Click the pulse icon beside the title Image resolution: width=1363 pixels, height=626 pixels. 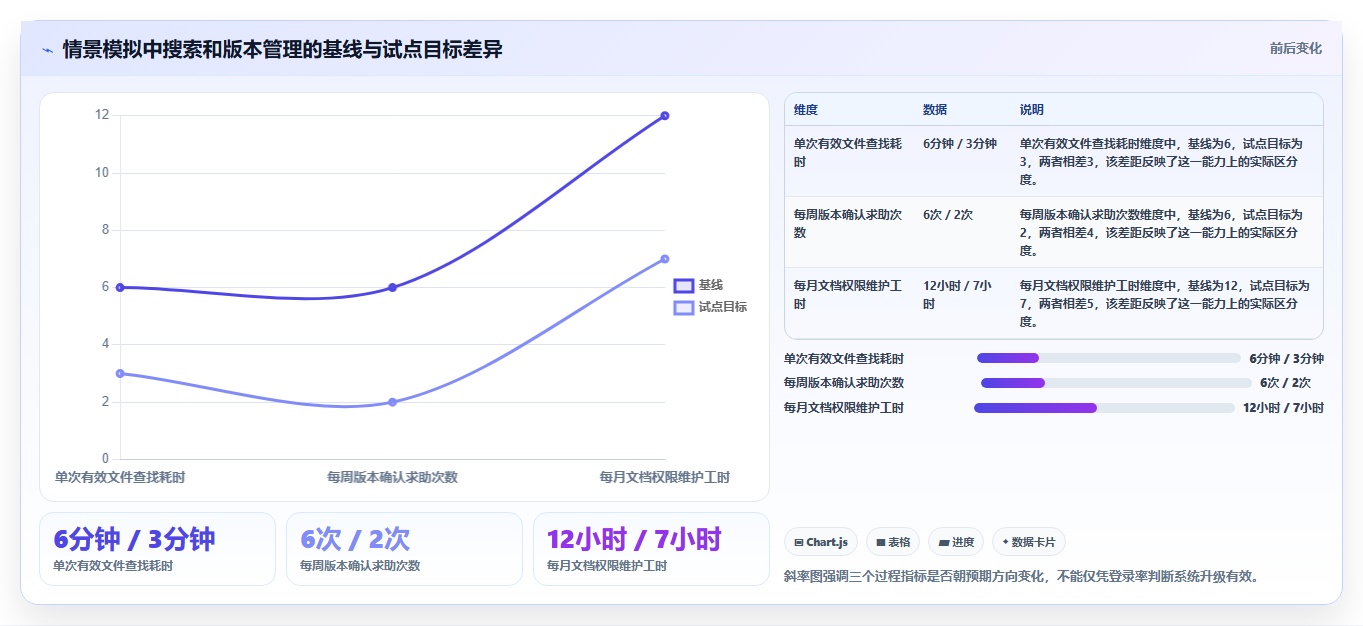[x=47, y=50]
